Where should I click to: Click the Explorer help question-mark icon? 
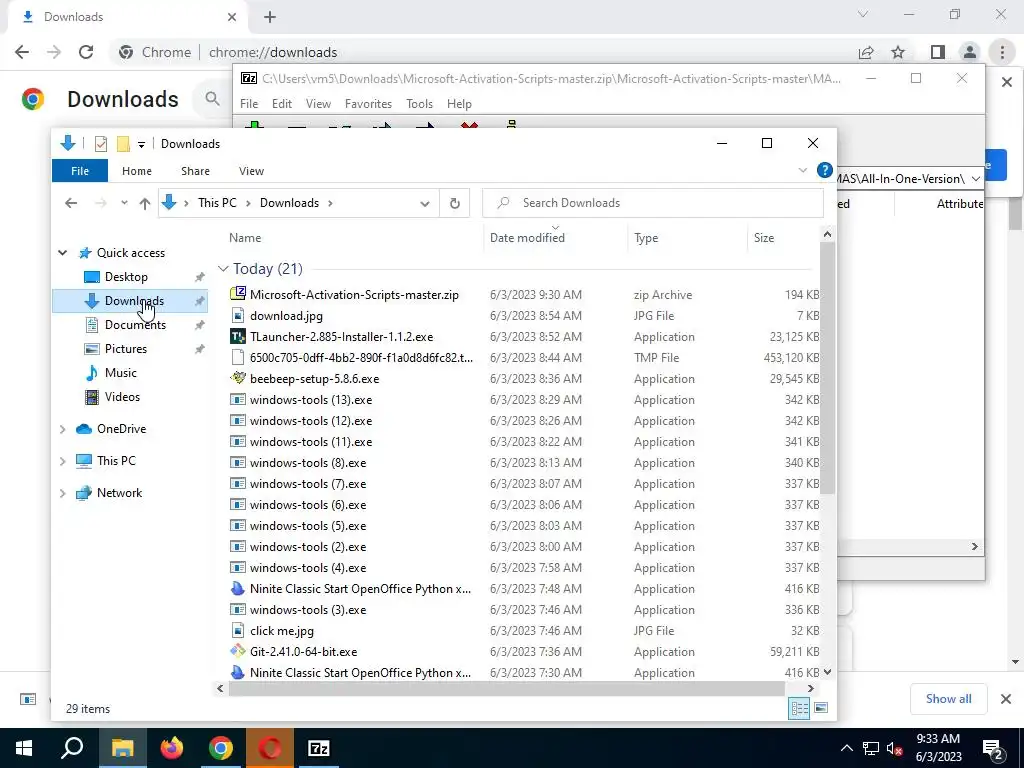(x=824, y=170)
